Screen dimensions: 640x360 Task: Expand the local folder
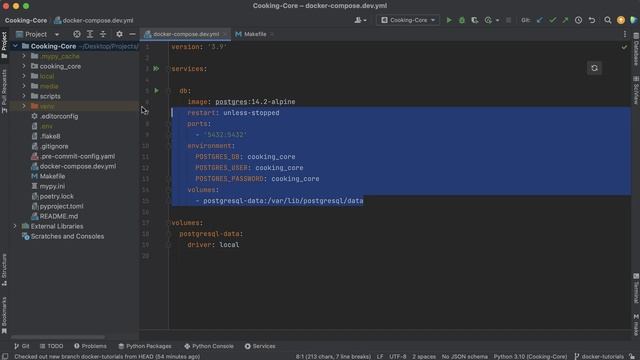[24, 76]
